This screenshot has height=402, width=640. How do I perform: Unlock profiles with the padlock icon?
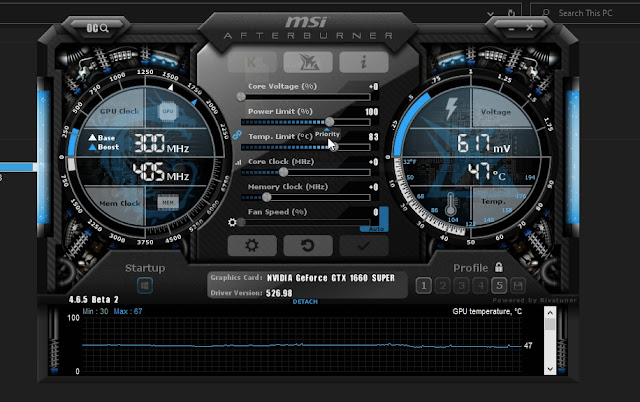(x=498, y=267)
